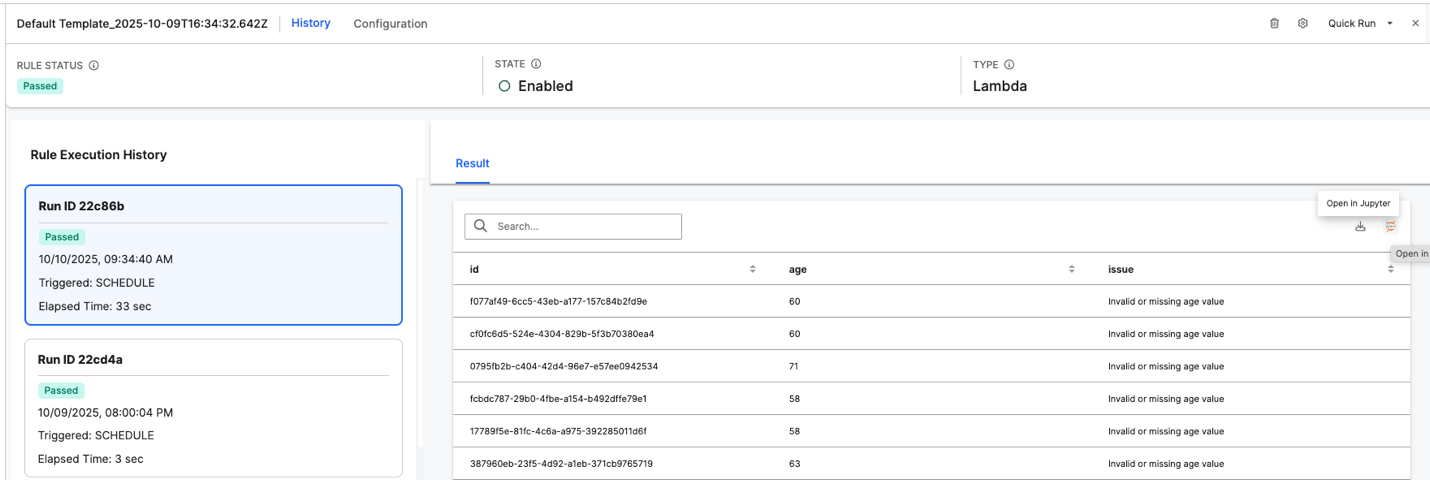
Task: Select Run ID 22cd4a card
Action: 213,408
